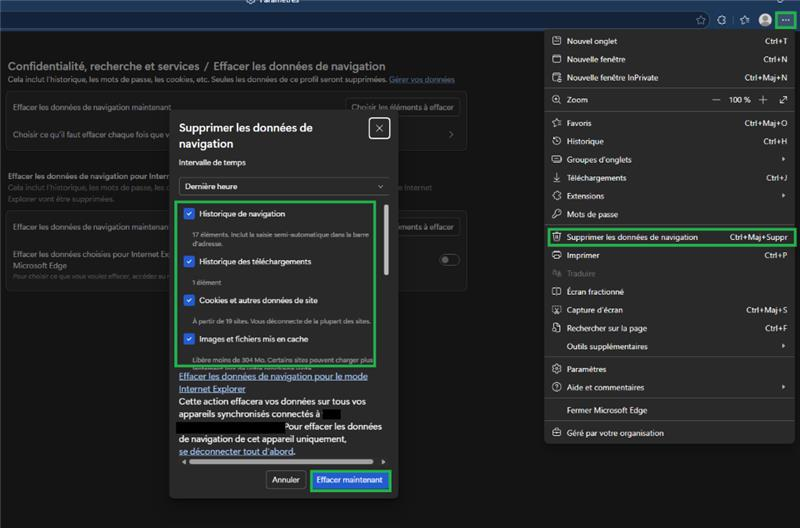800x528 pixels.
Task: Decrease zoom with the minus button
Action: [716, 100]
